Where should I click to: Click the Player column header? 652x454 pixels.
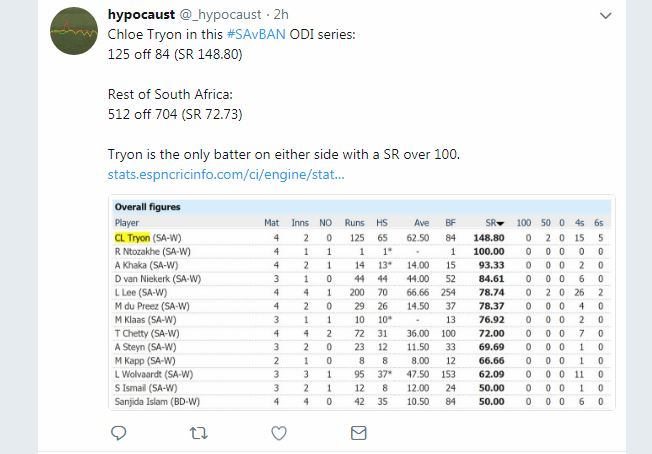127,222
